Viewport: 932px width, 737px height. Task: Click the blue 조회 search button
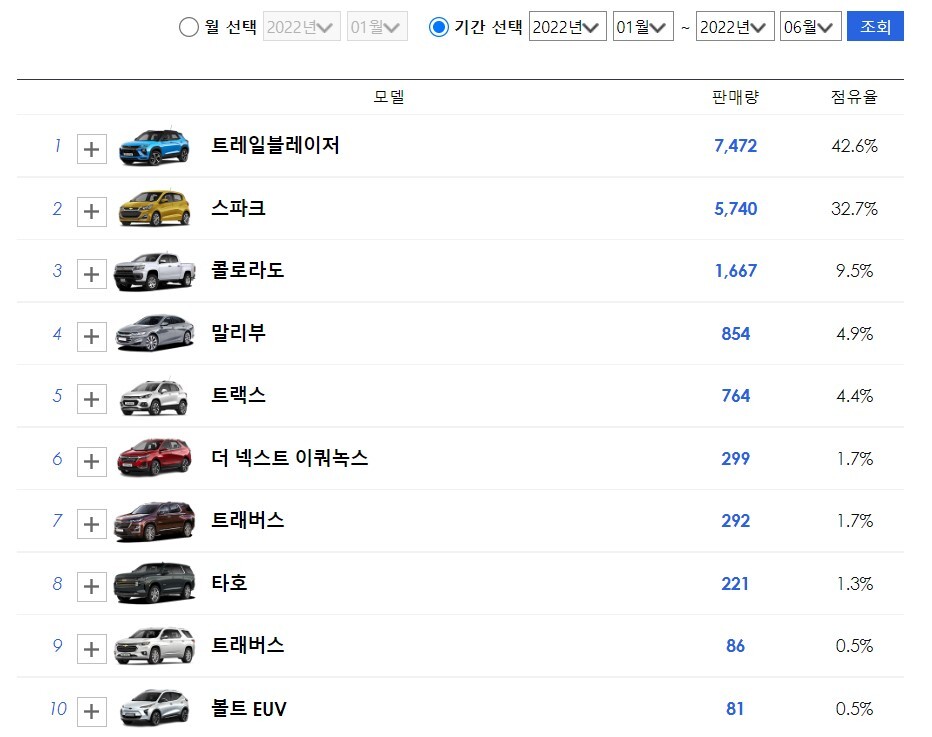pyautogui.click(x=876, y=26)
